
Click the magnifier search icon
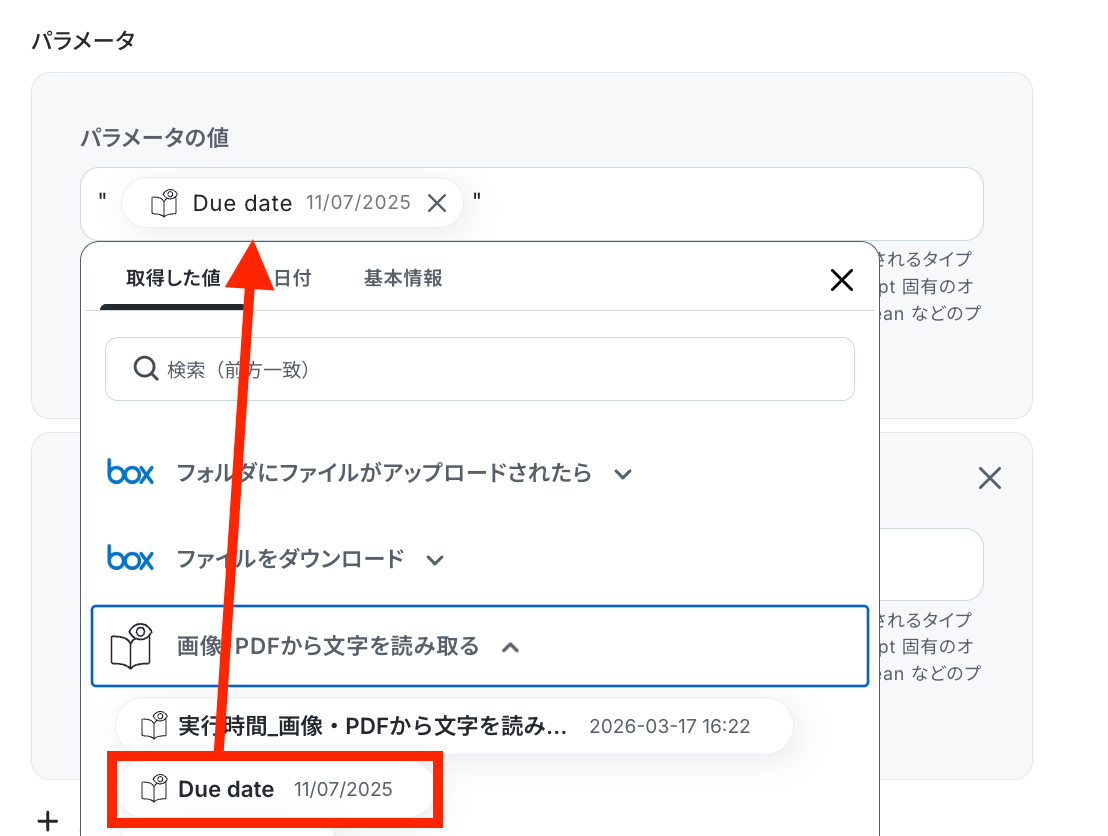(146, 369)
